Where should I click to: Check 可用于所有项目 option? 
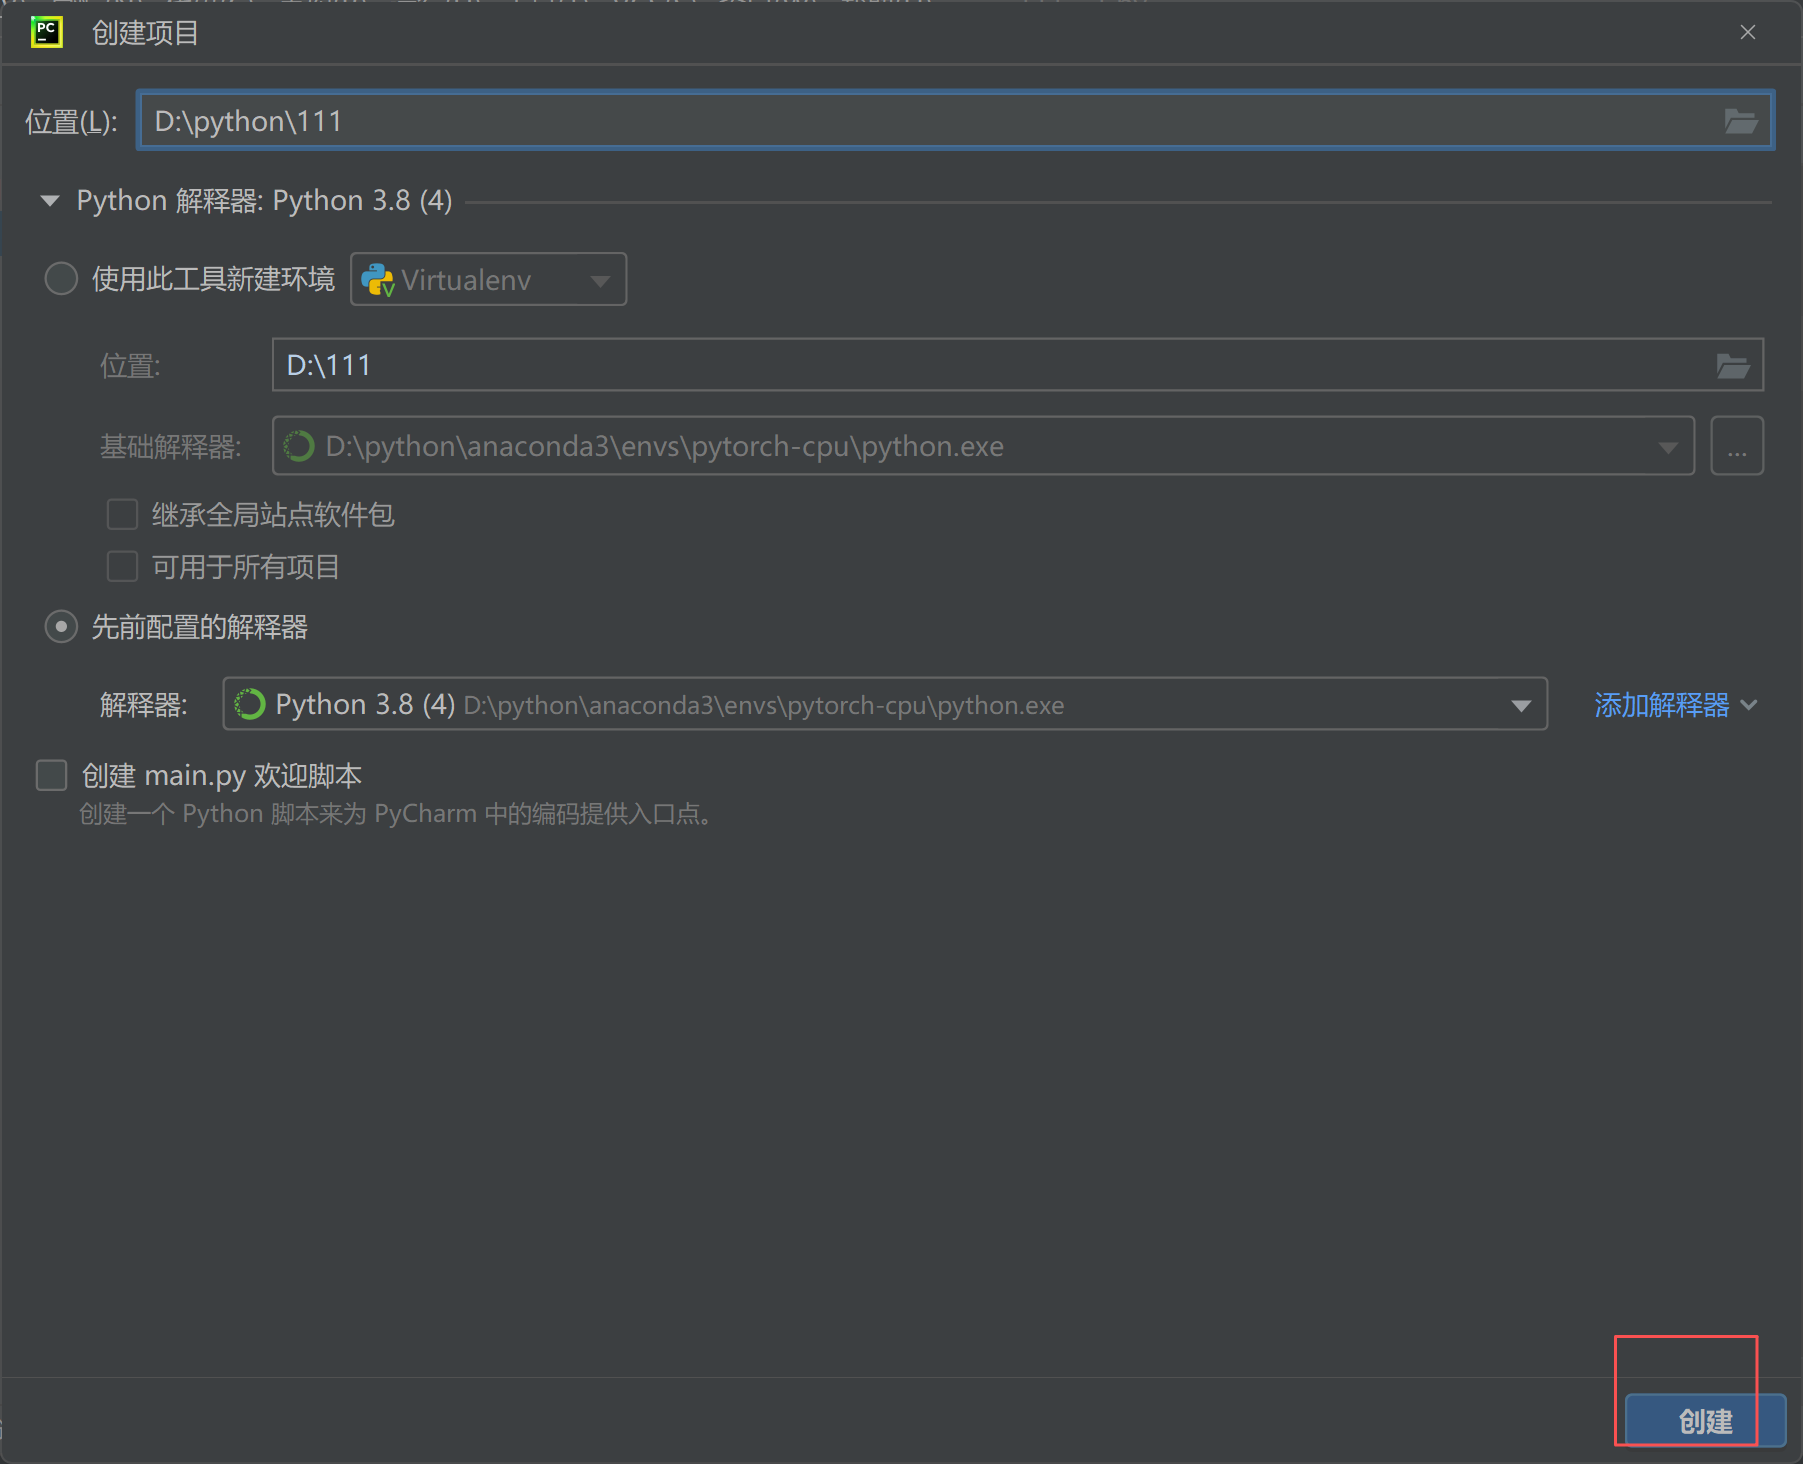(122, 566)
